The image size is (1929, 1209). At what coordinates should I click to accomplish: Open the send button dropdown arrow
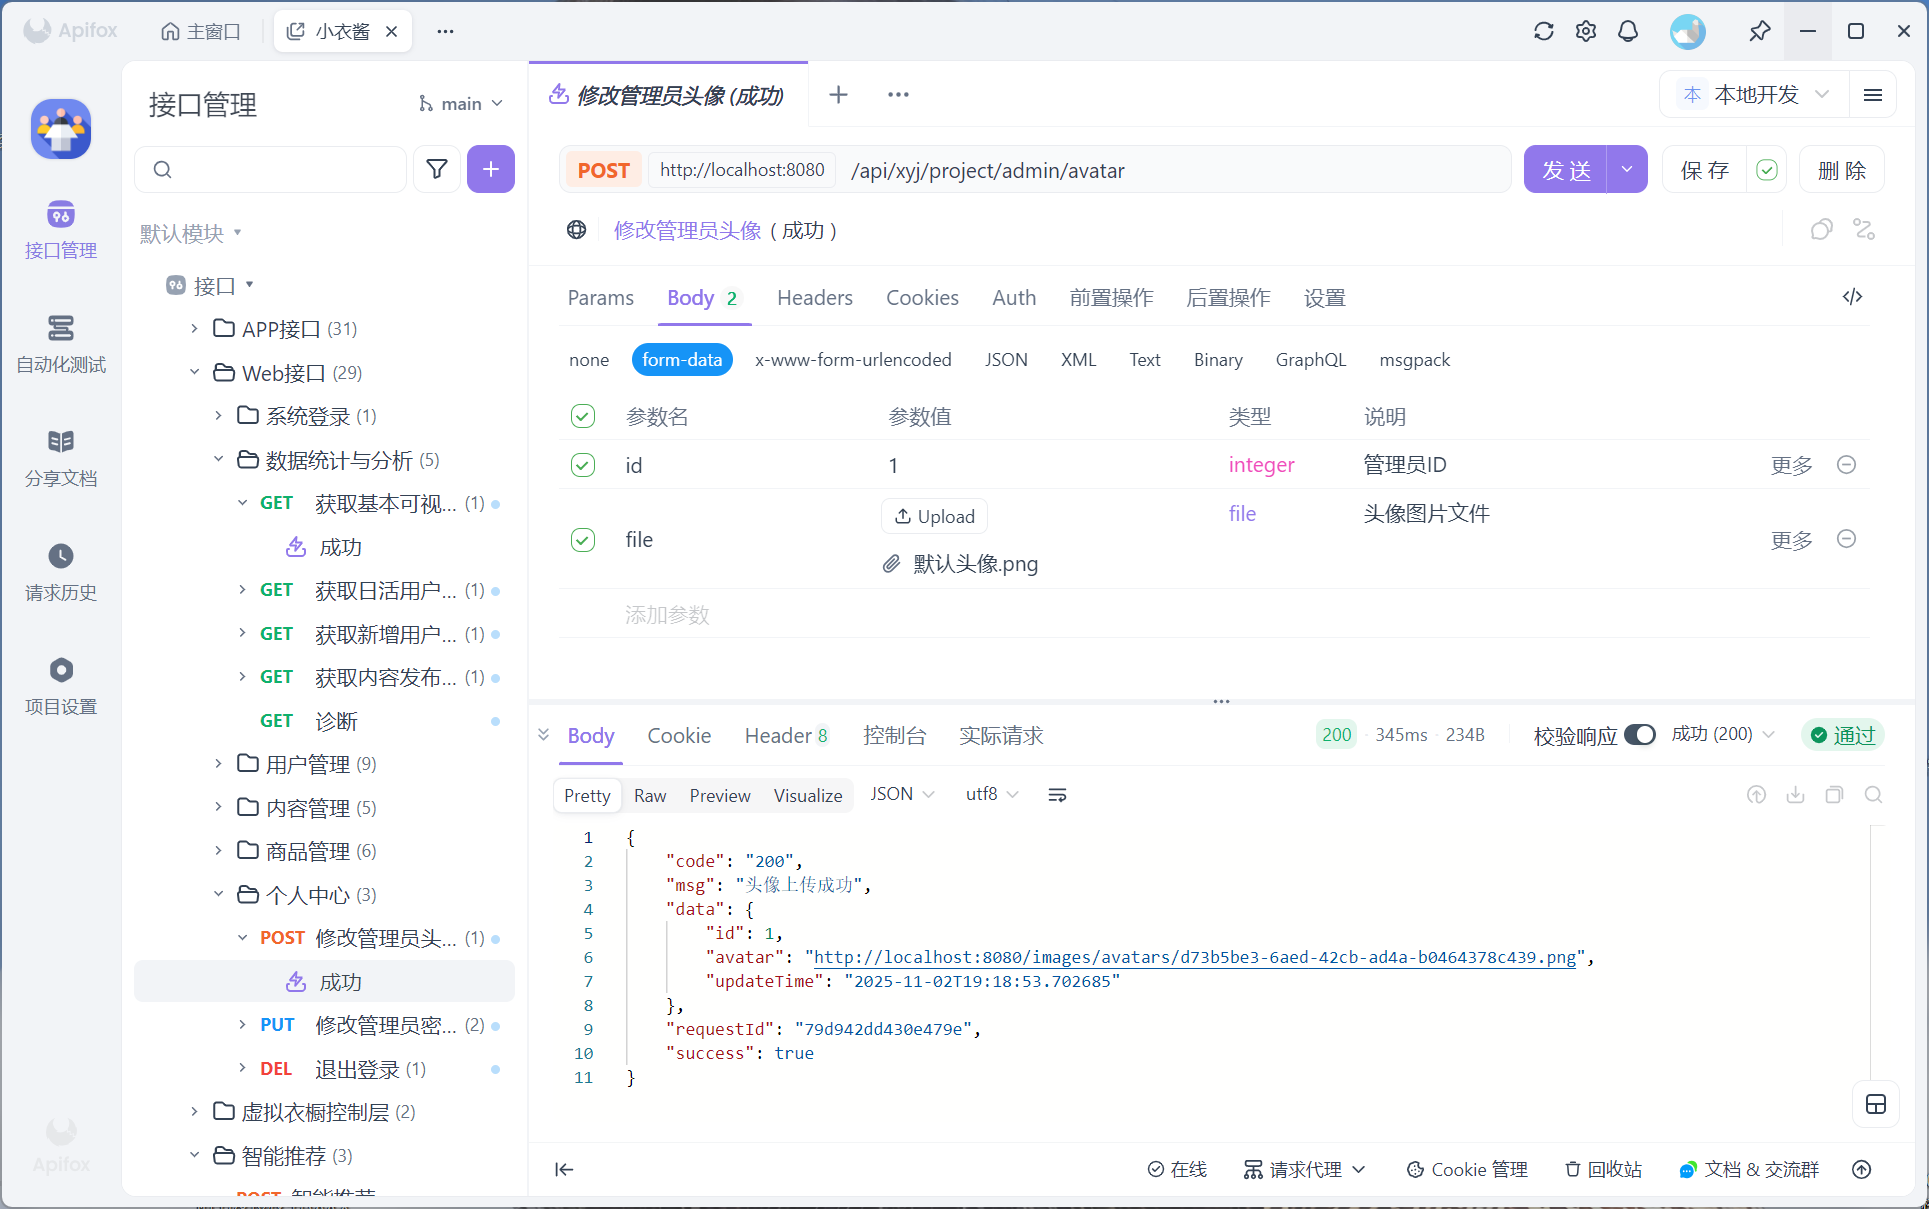click(1627, 170)
